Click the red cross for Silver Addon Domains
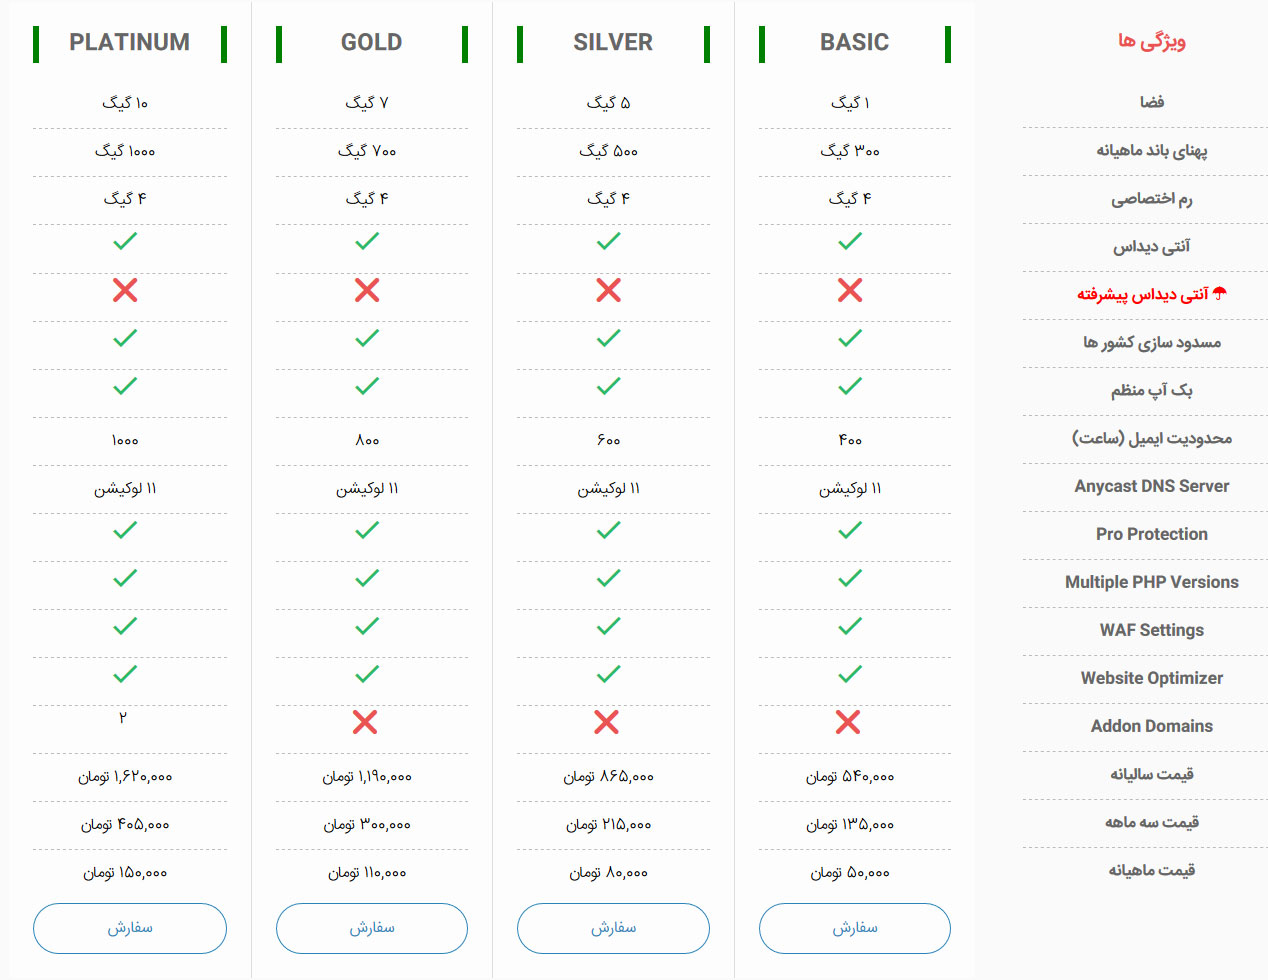This screenshot has height=980, width=1268. click(606, 722)
